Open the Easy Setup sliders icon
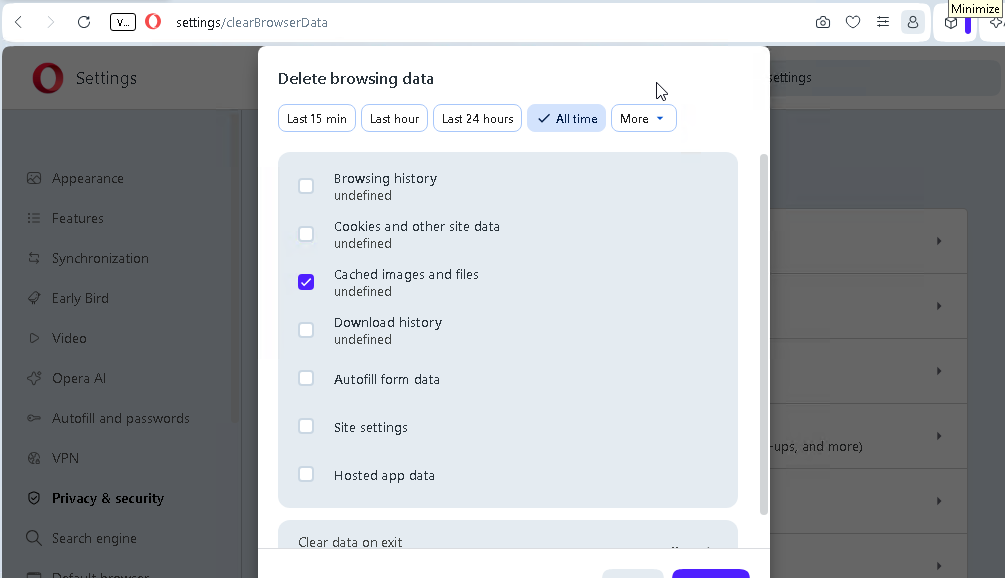The width and height of the screenshot is (1005, 578). pos(883,22)
